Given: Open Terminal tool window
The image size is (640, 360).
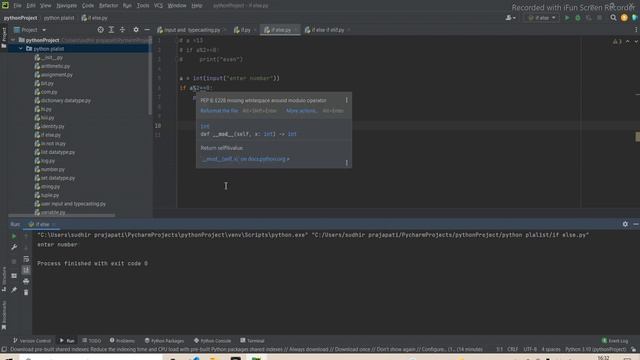Looking at the screenshot, I should click(x=252, y=340).
